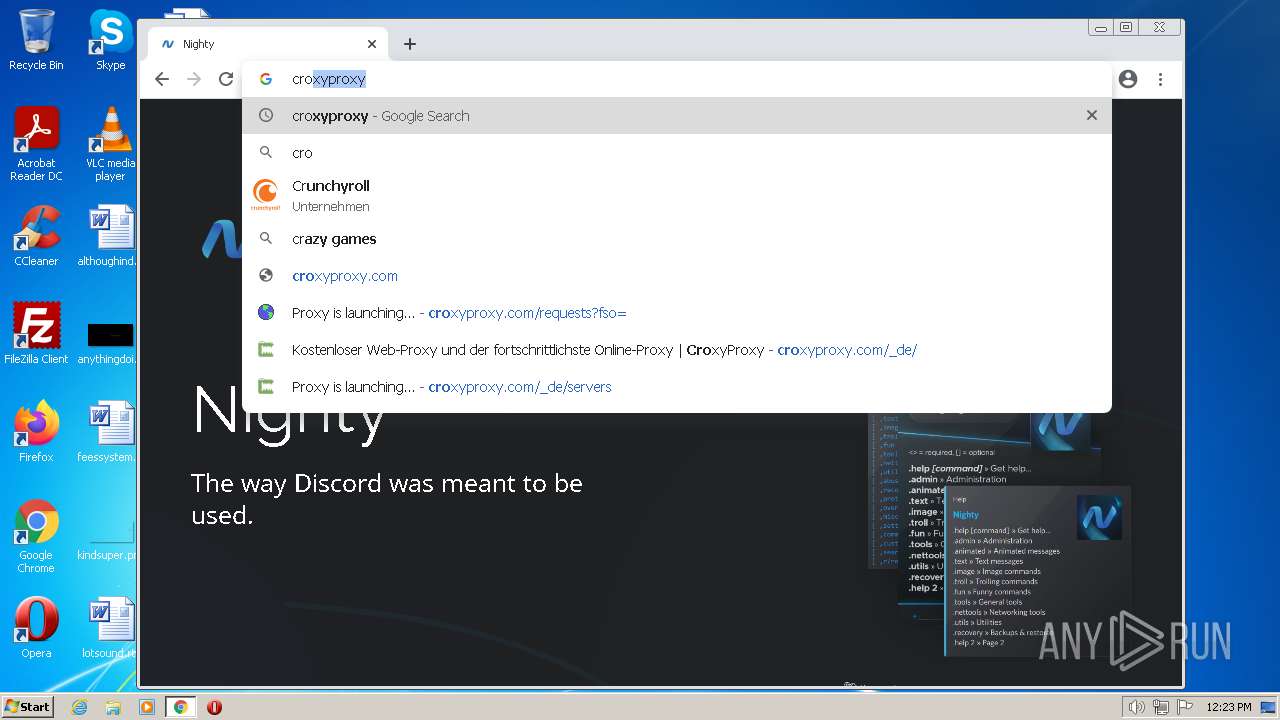
Task: Click the Crunchyroll logo icon in suggestions
Action: 265,195
